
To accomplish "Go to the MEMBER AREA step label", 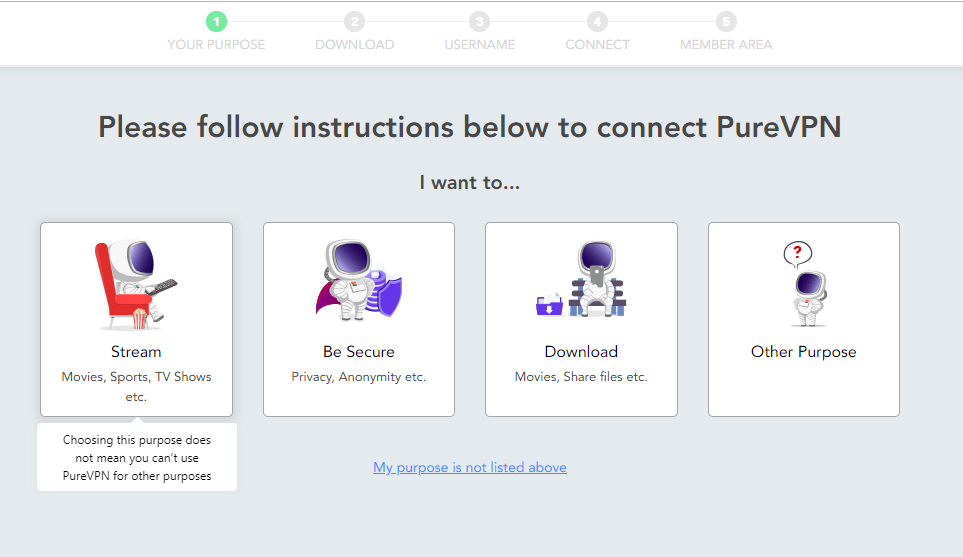I will click(x=726, y=45).
